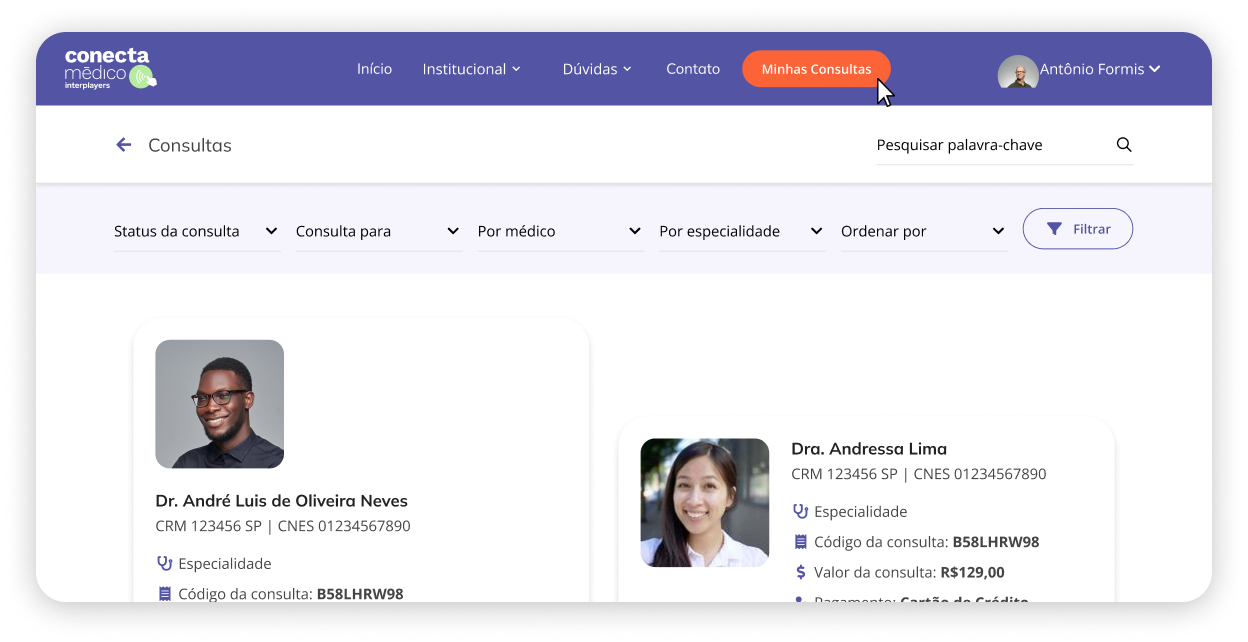The image size is (1248, 642).
Task: Open the Dúvidas menu
Action: (x=597, y=69)
